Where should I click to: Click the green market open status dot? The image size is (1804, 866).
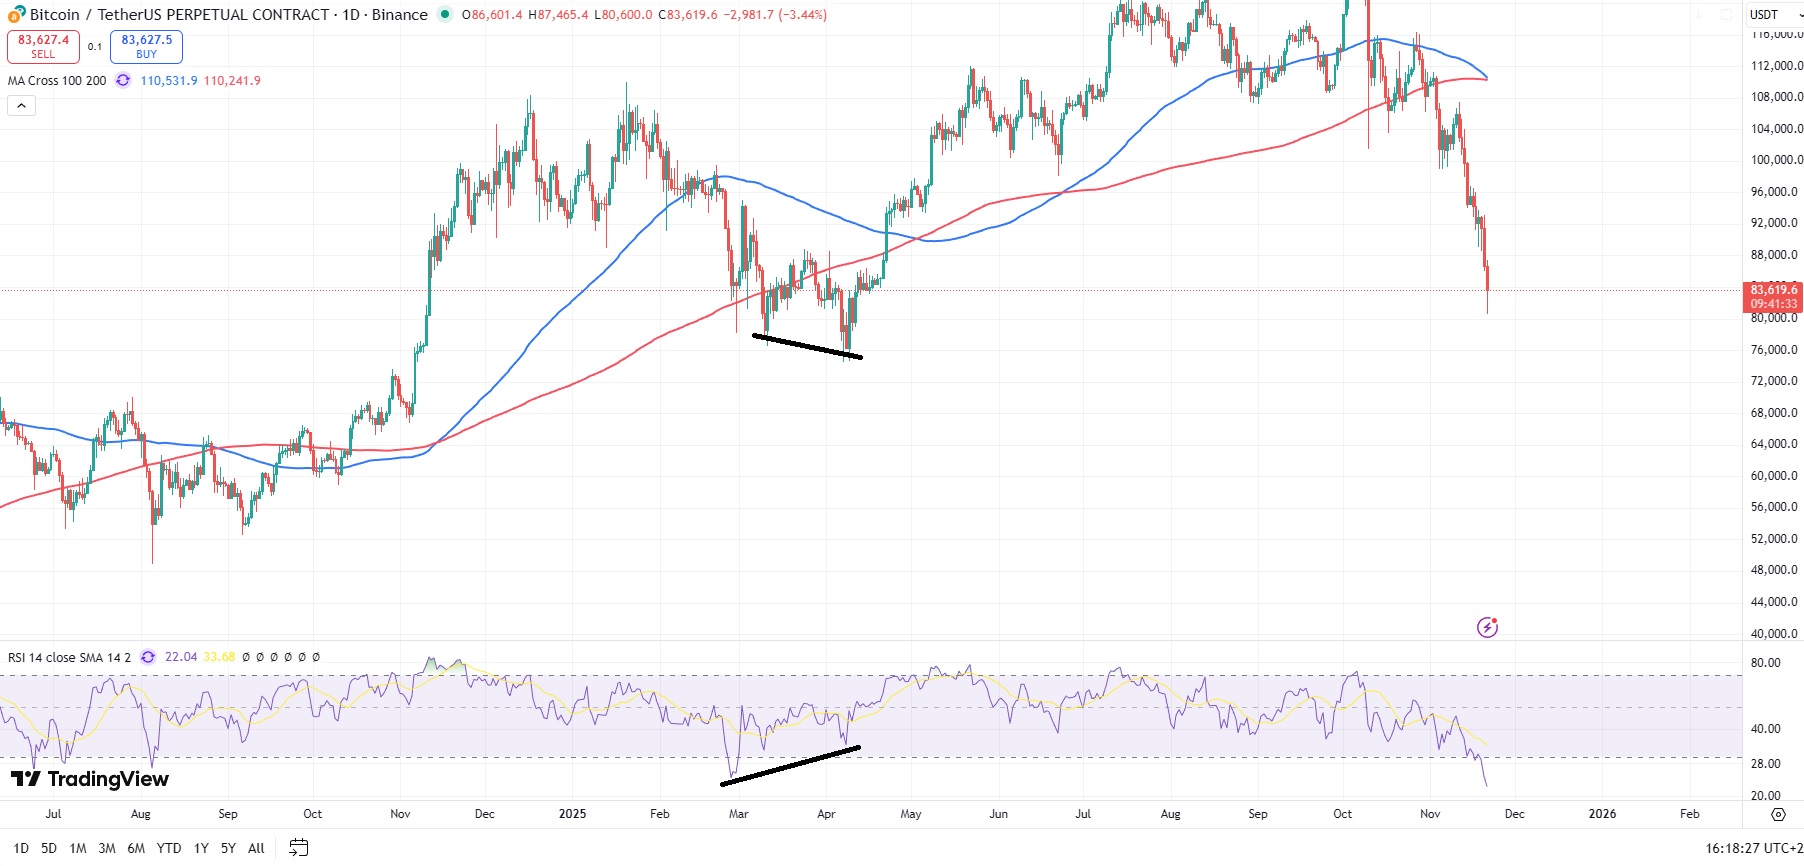(445, 14)
